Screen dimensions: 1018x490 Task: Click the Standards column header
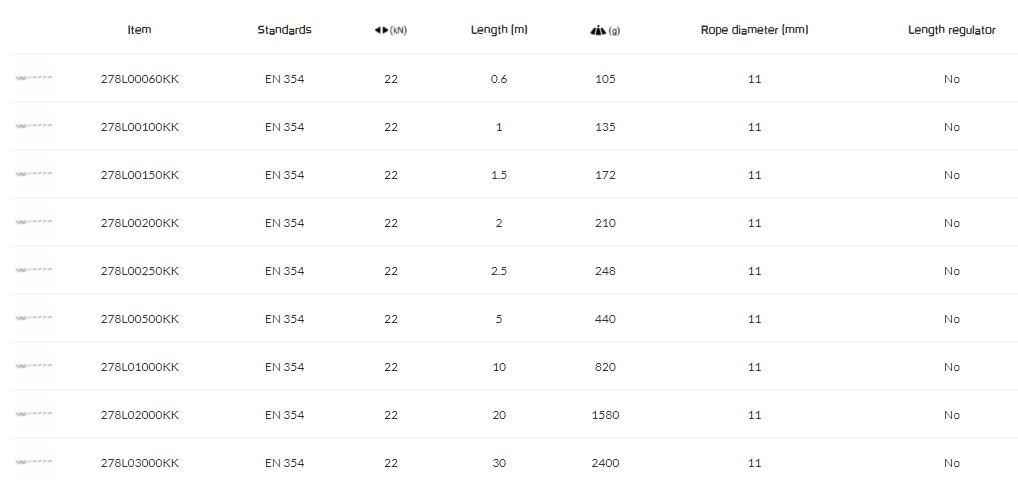click(x=284, y=30)
